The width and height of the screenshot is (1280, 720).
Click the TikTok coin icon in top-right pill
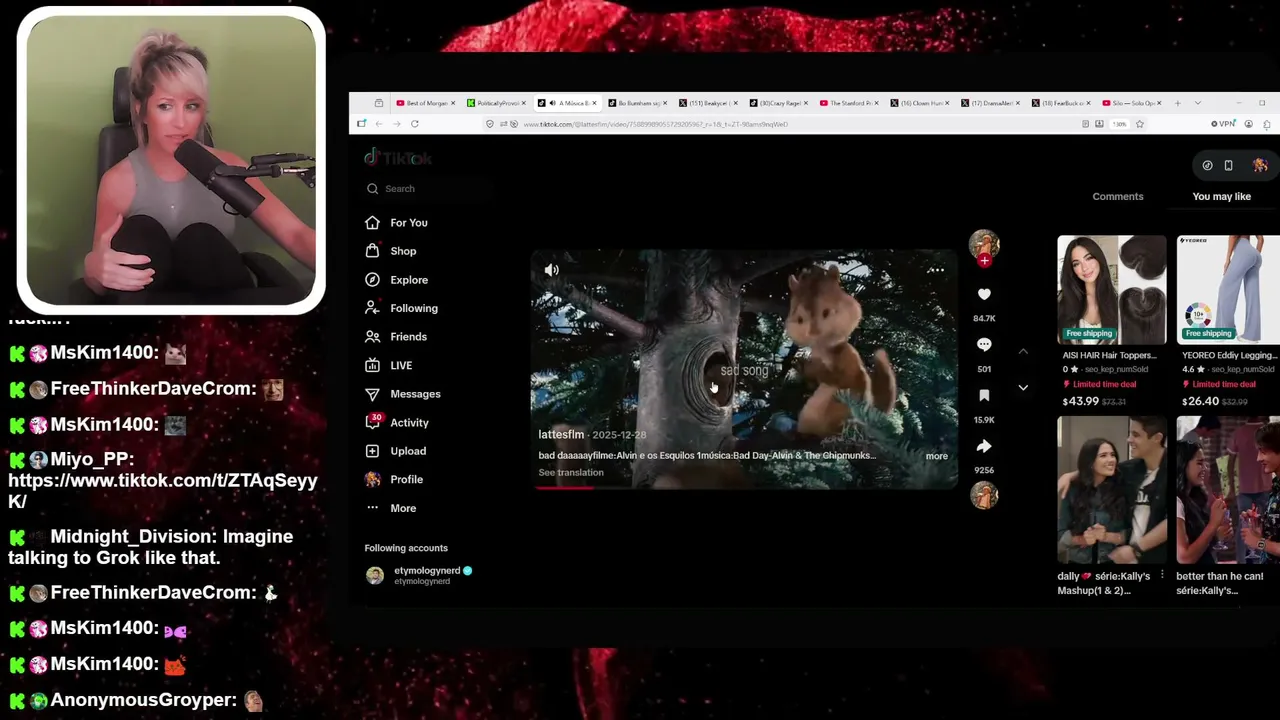tap(1207, 165)
